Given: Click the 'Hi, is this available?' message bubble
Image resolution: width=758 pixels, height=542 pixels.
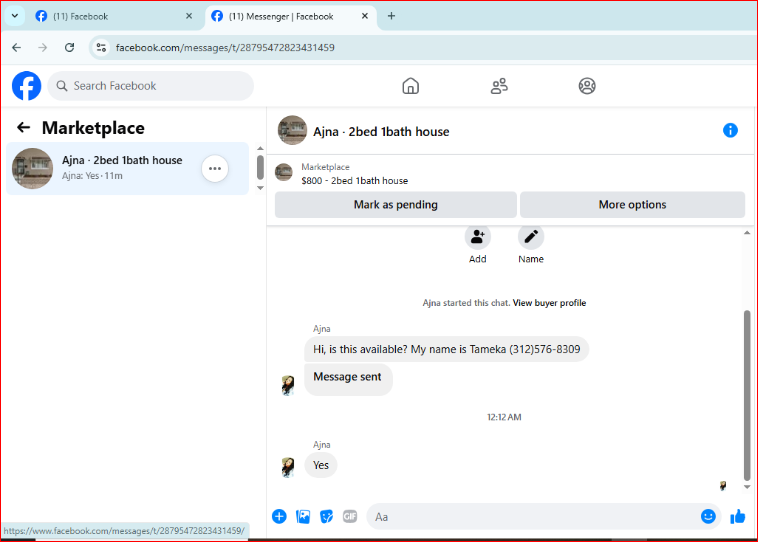Looking at the screenshot, I should (446, 349).
